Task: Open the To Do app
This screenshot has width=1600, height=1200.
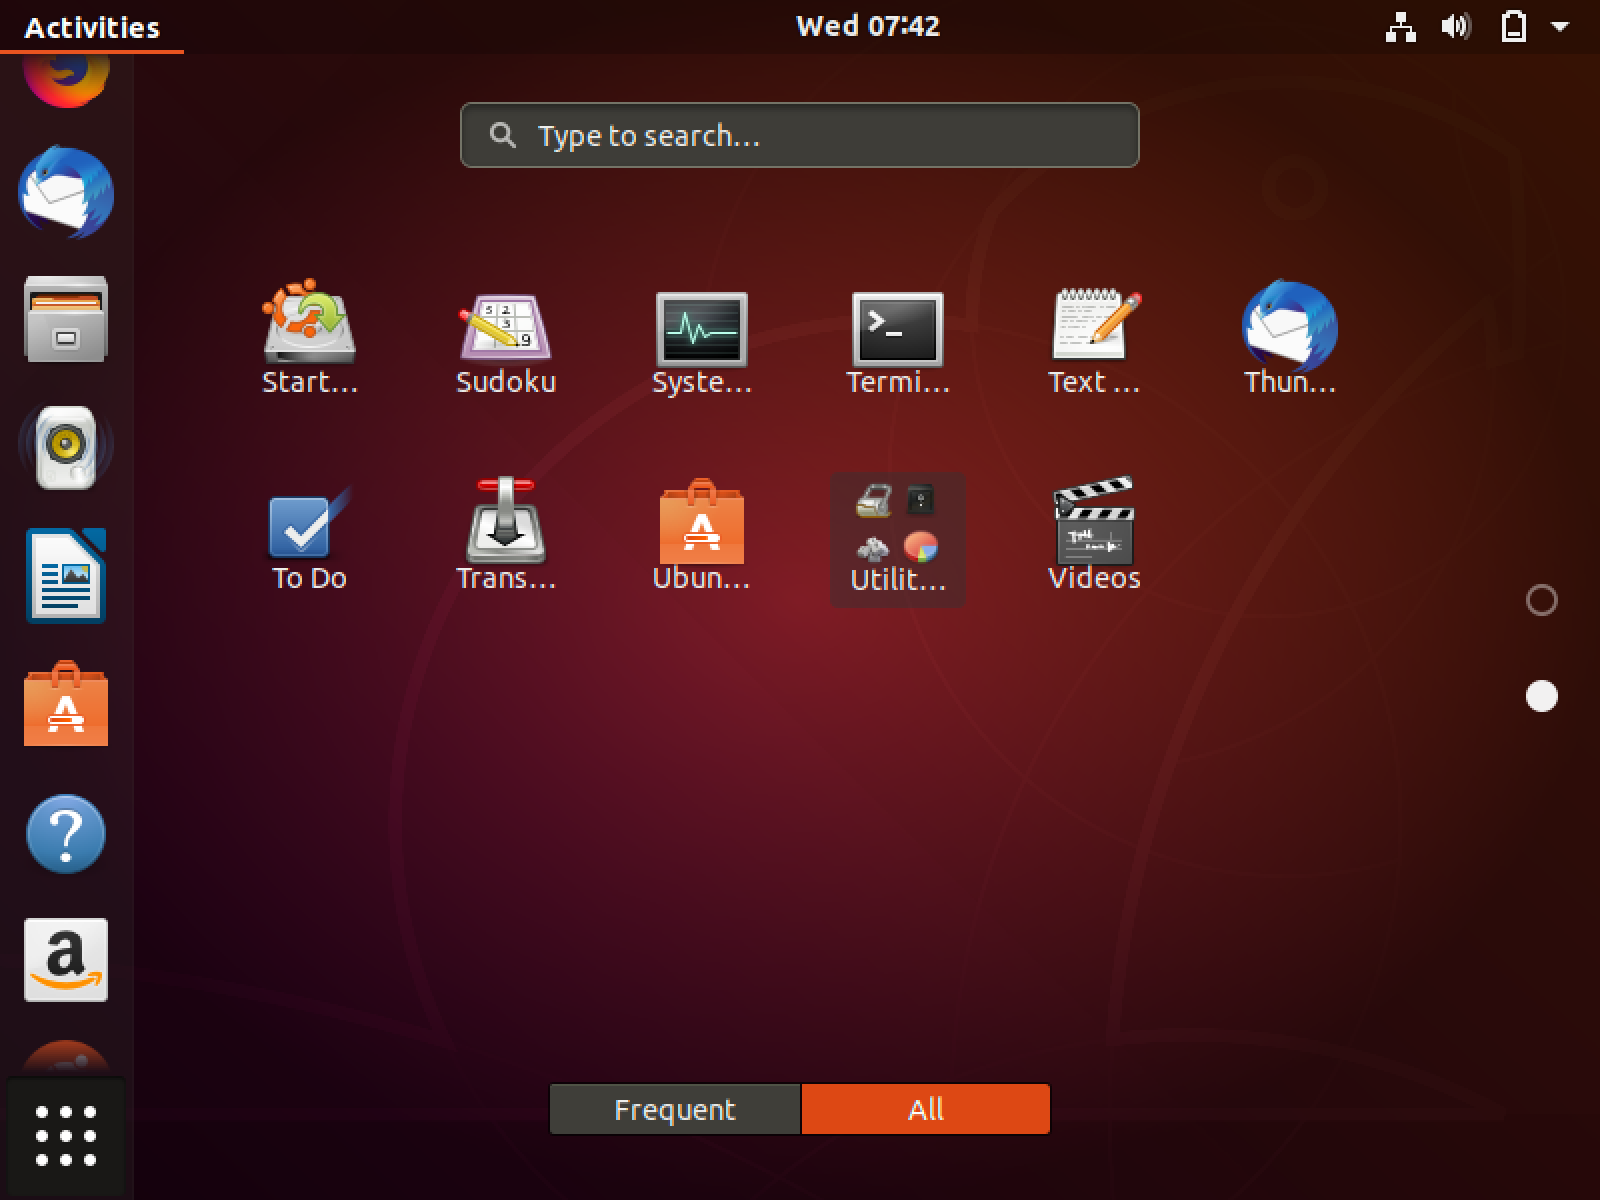Action: (309, 537)
